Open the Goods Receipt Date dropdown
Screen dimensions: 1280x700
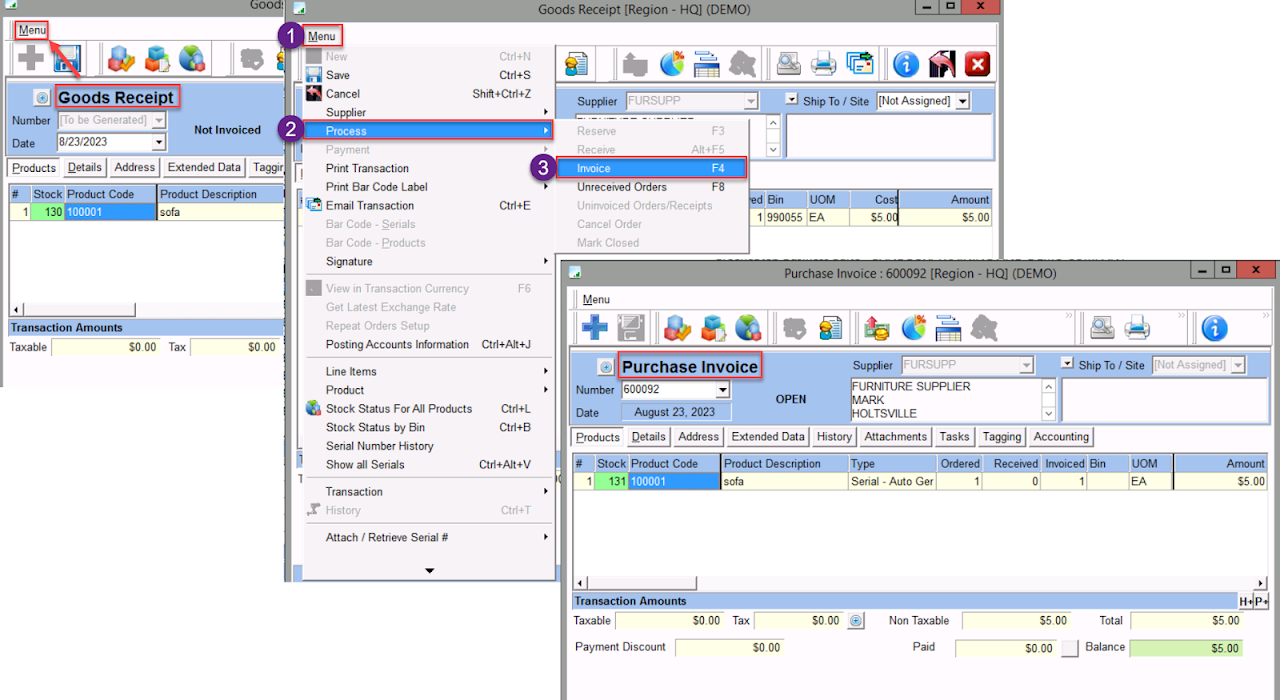158,143
